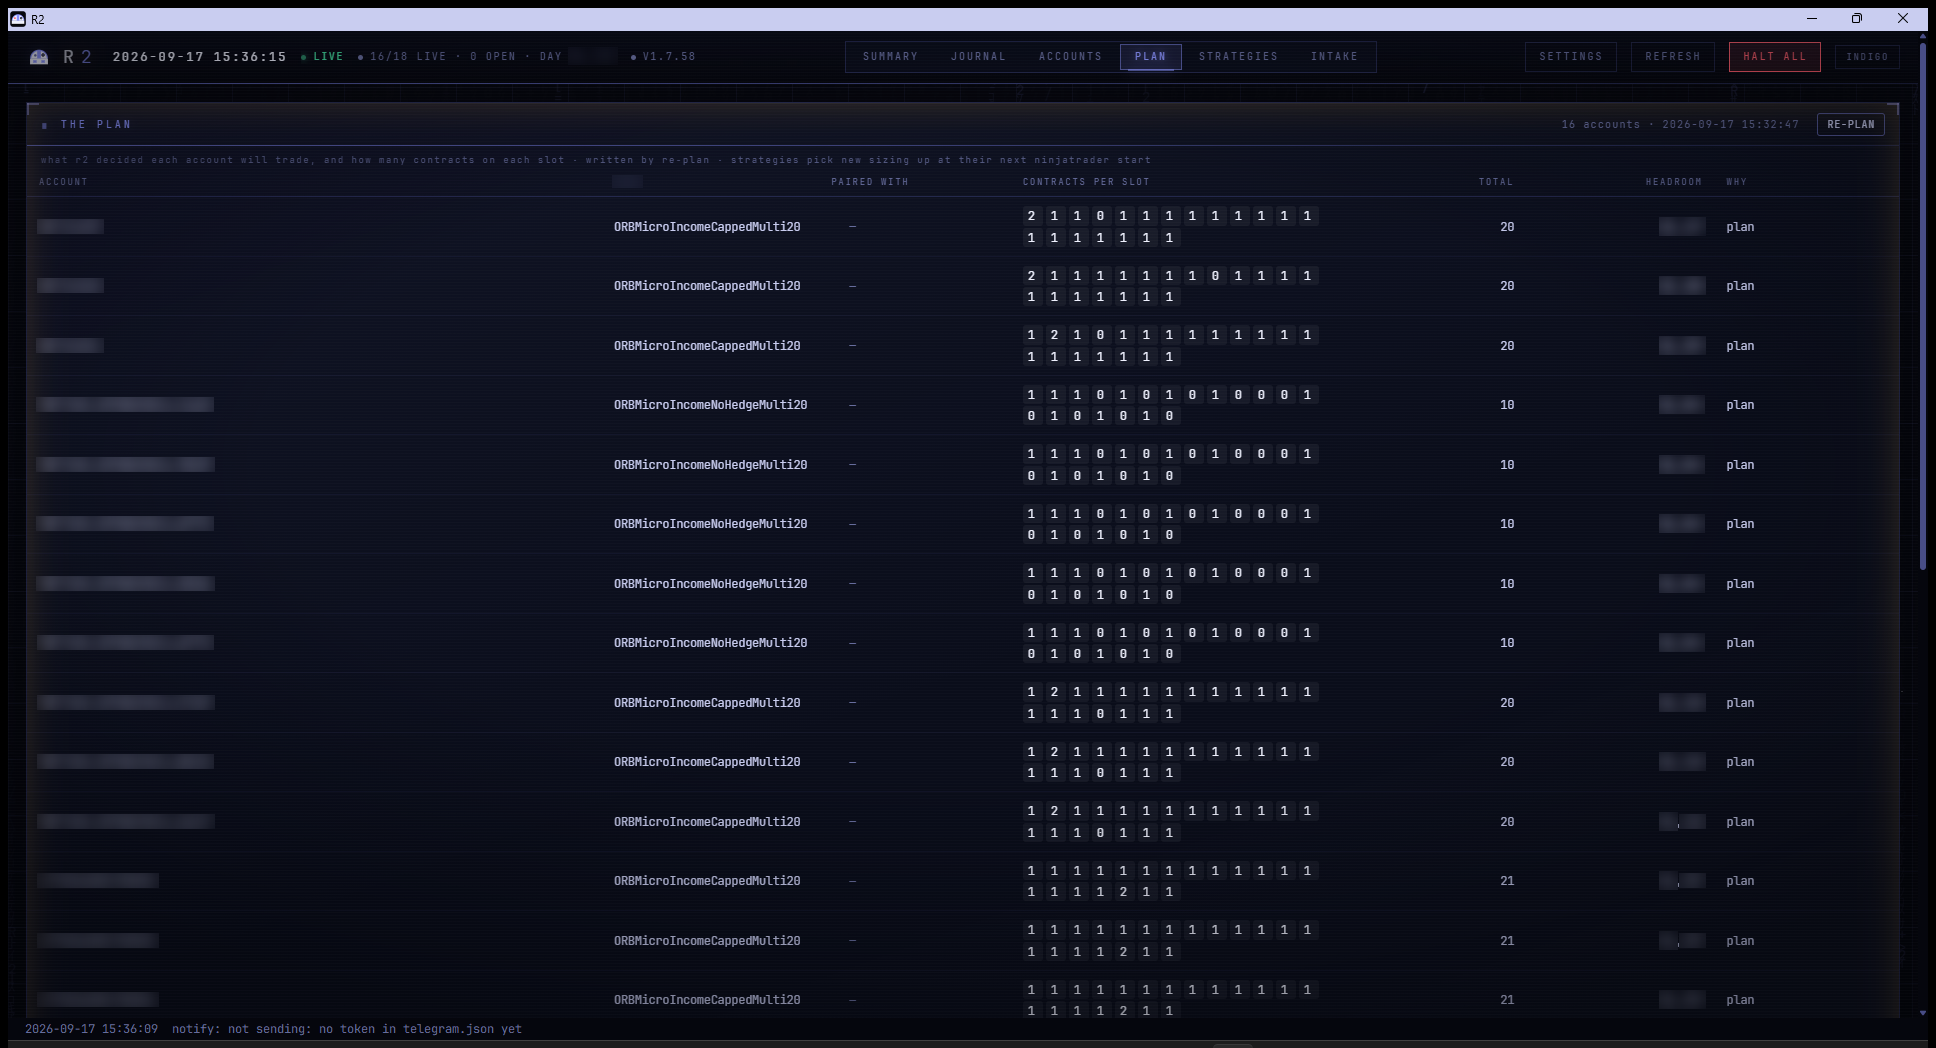Click the telegram notify message in status bar
This screenshot has height=1048, width=1936.
click(x=347, y=1029)
